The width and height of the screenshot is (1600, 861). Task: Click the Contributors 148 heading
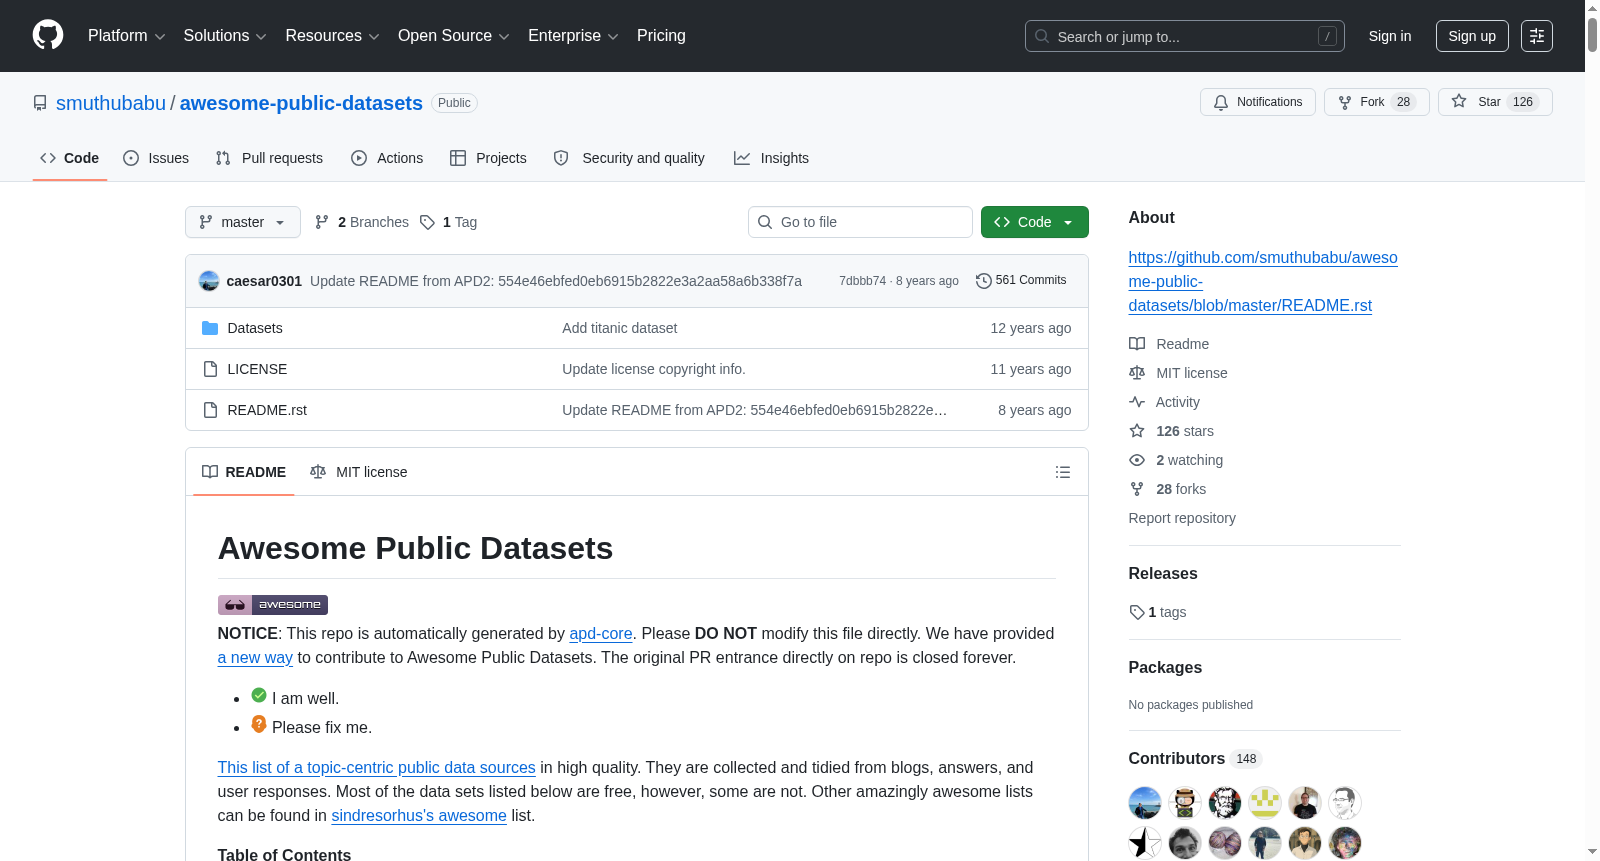click(x=1195, y=759)
